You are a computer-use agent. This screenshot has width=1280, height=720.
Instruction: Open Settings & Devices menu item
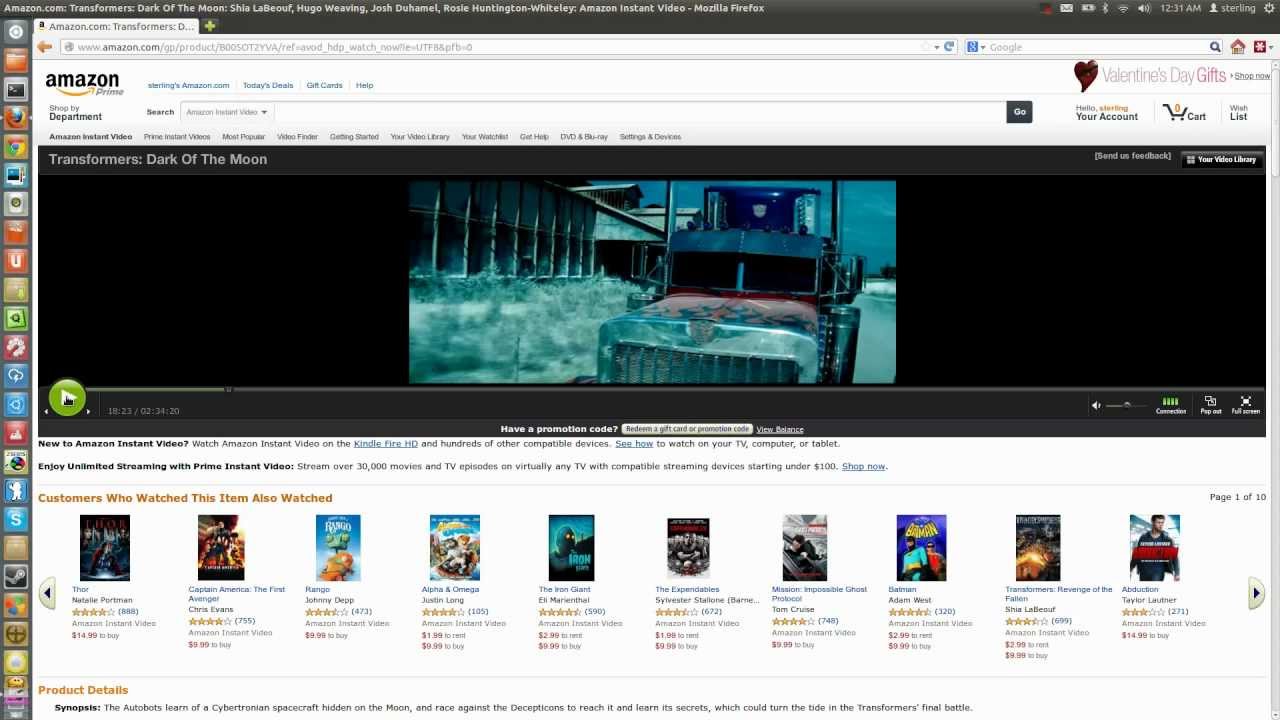pyautogui.click(x=650, y=137)
